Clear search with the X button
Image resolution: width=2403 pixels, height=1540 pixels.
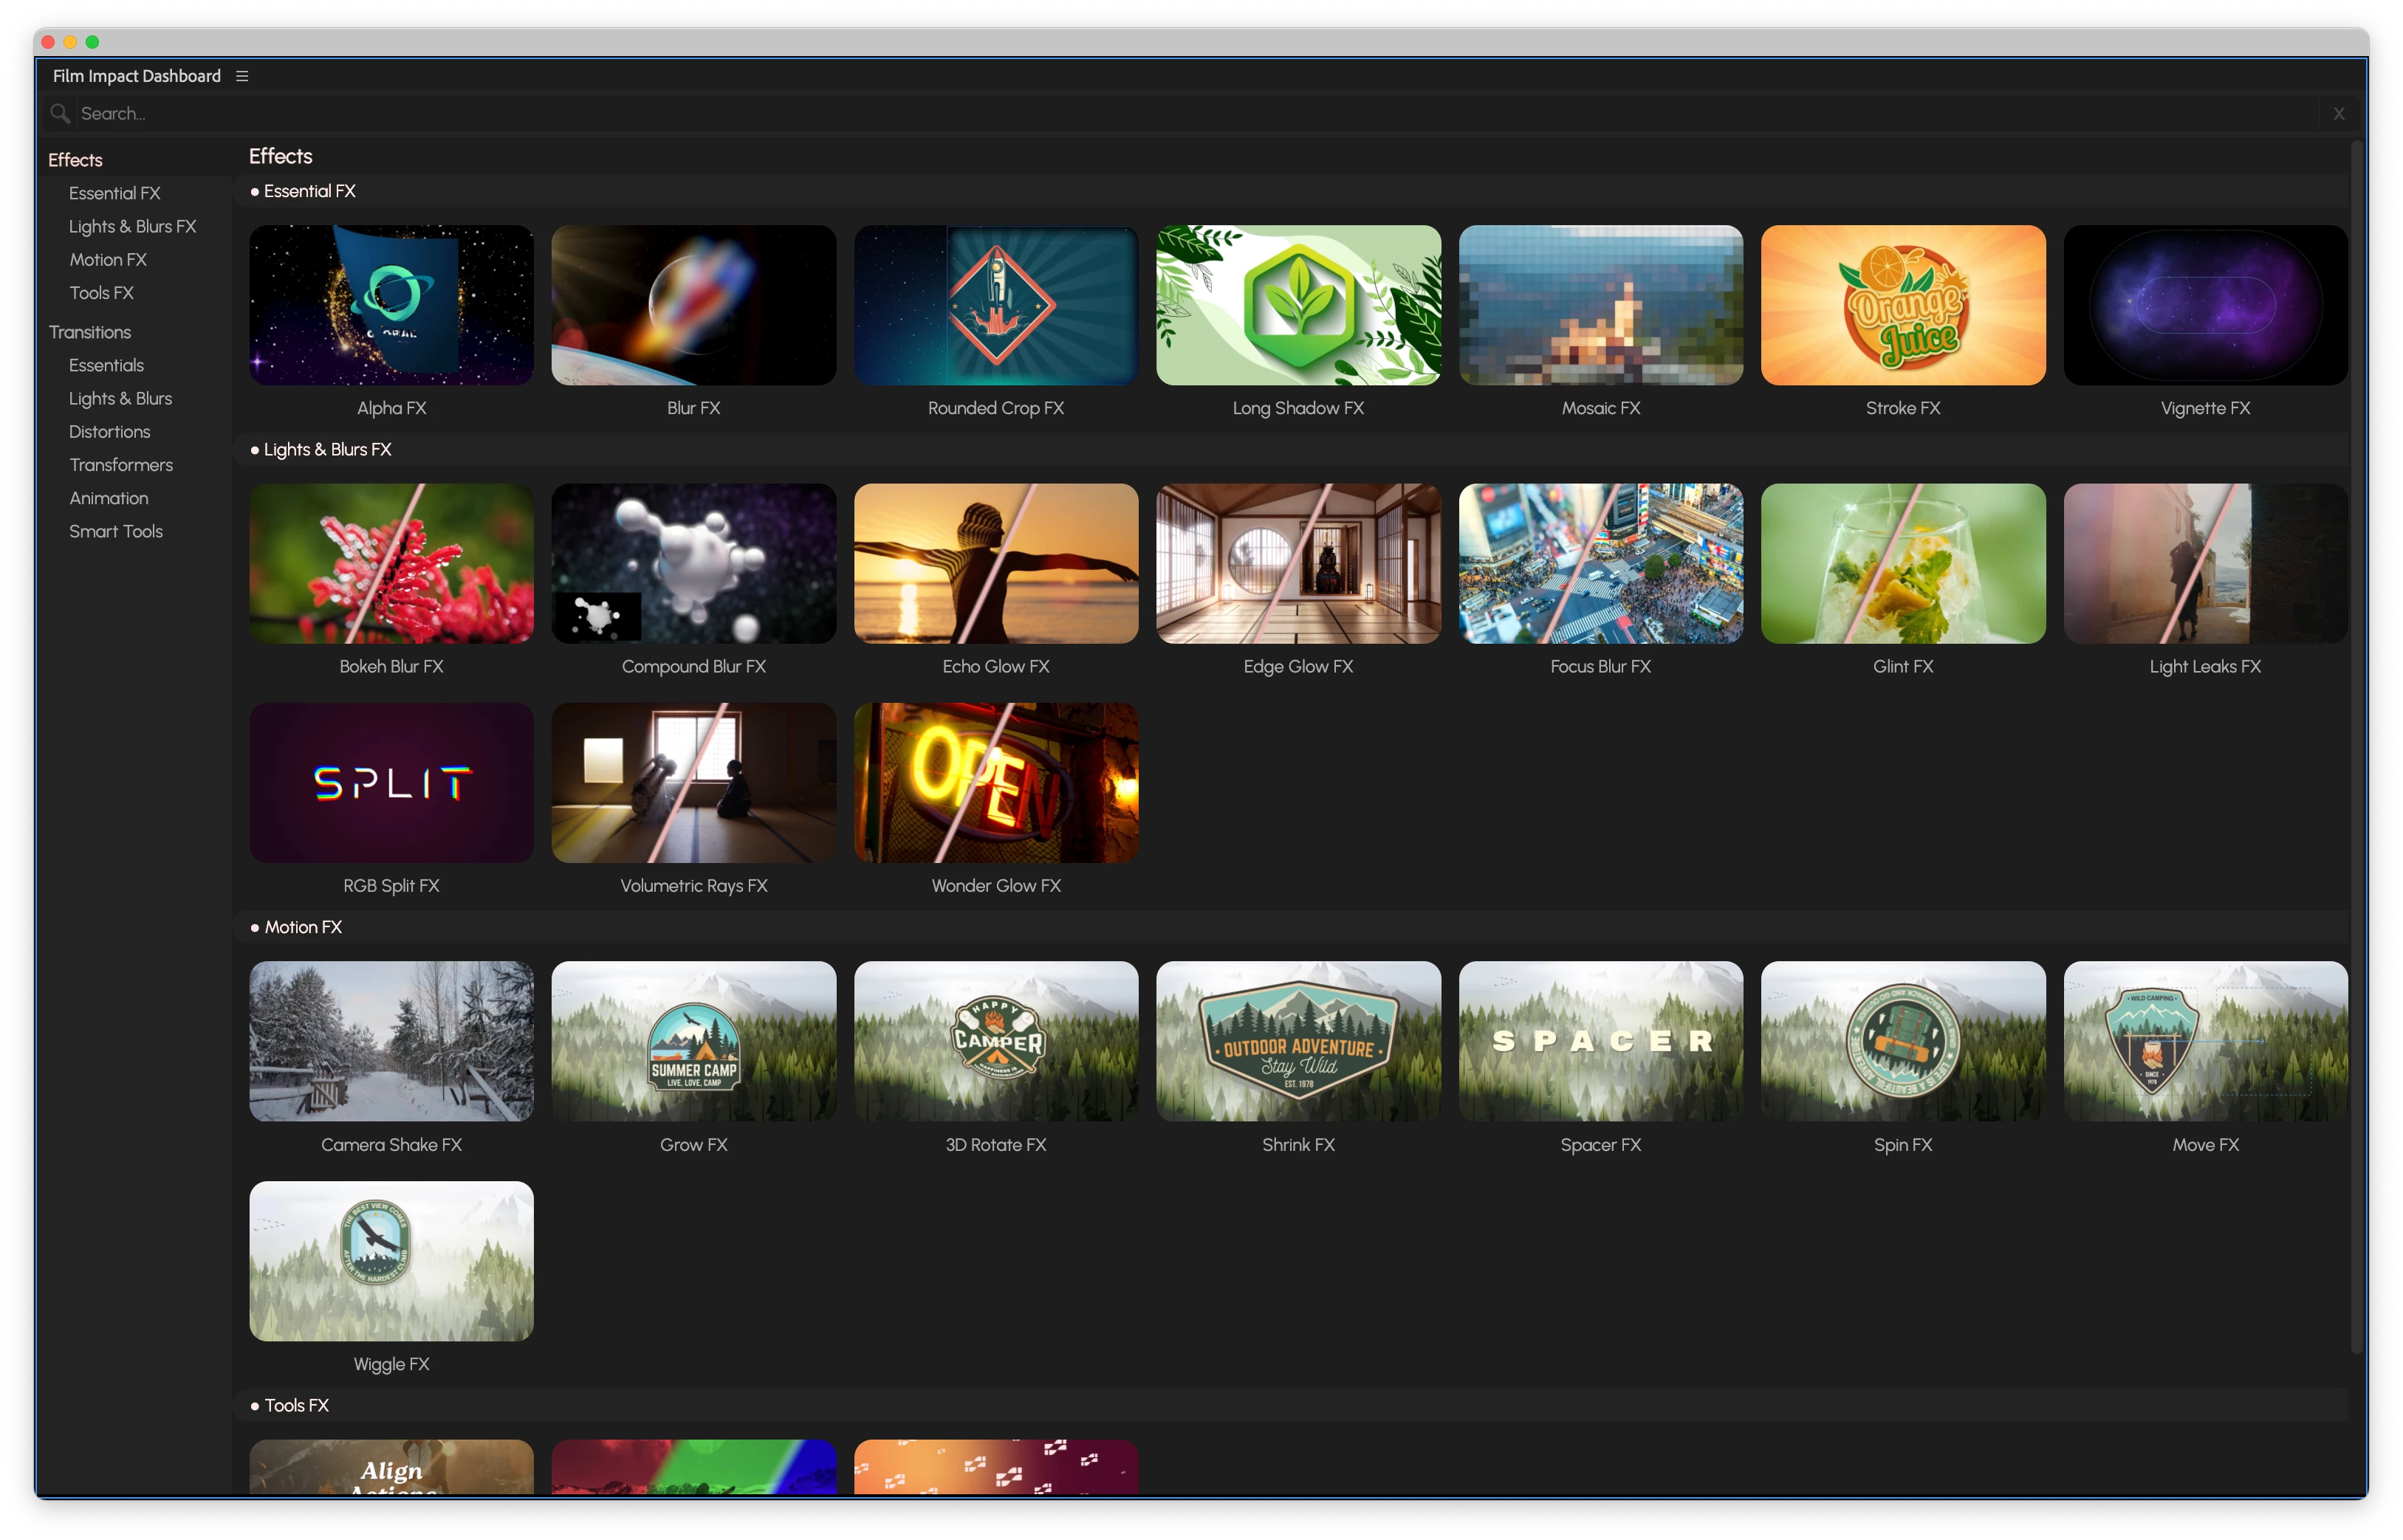[x=2338, y=114]
